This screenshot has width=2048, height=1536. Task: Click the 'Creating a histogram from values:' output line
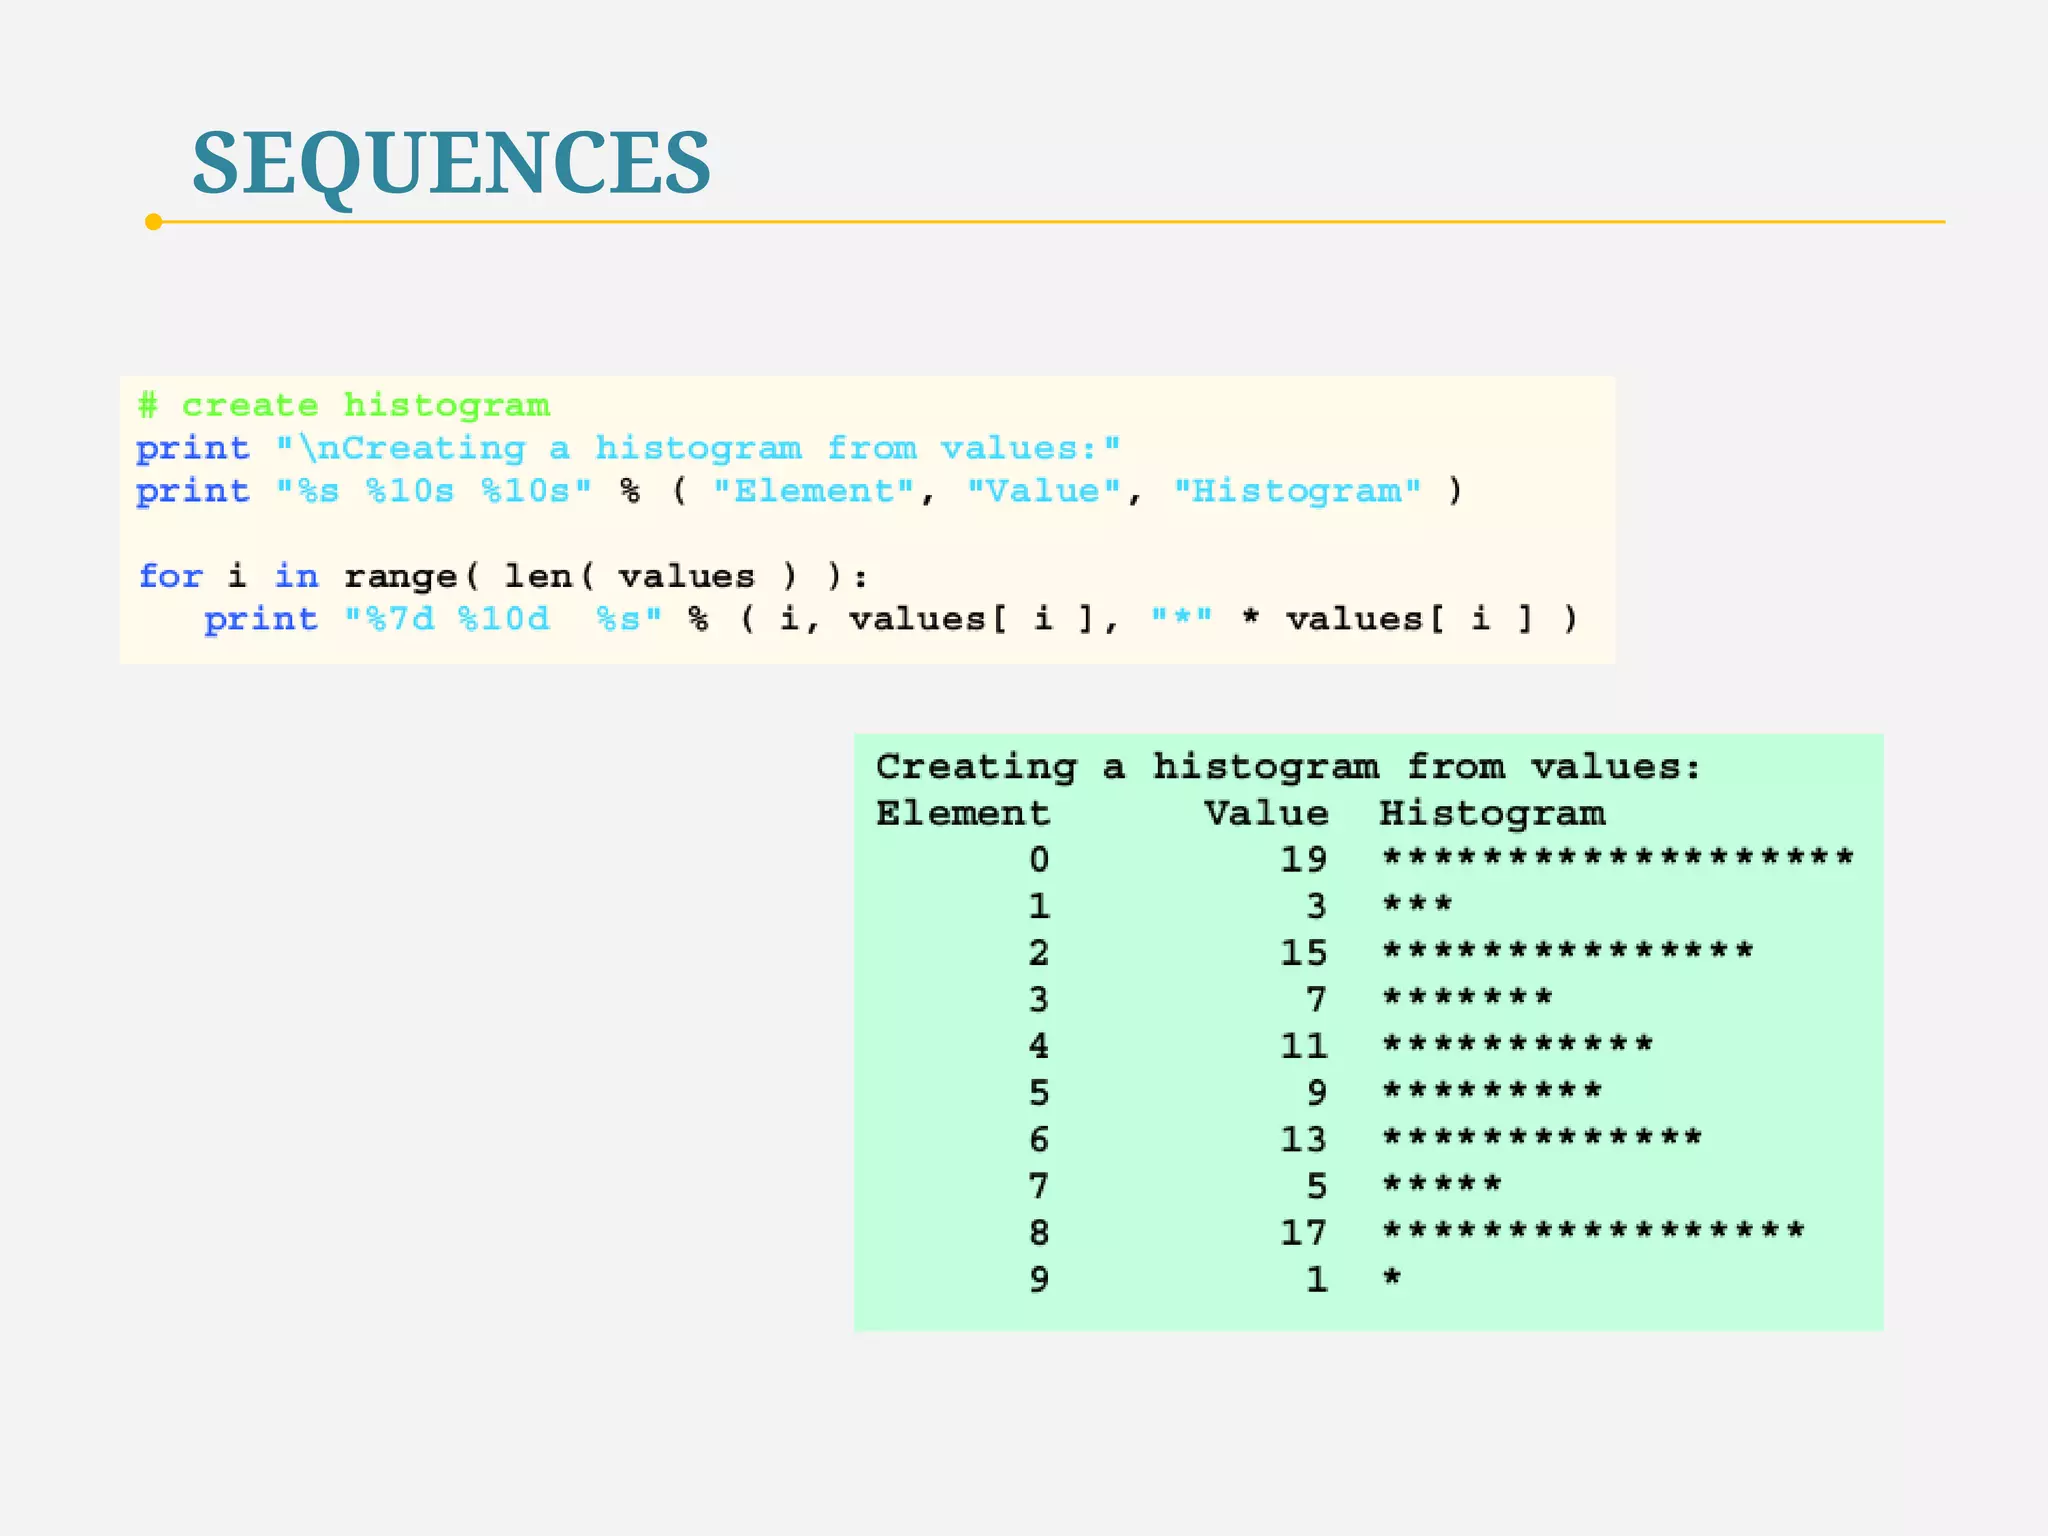point(1287,767)
